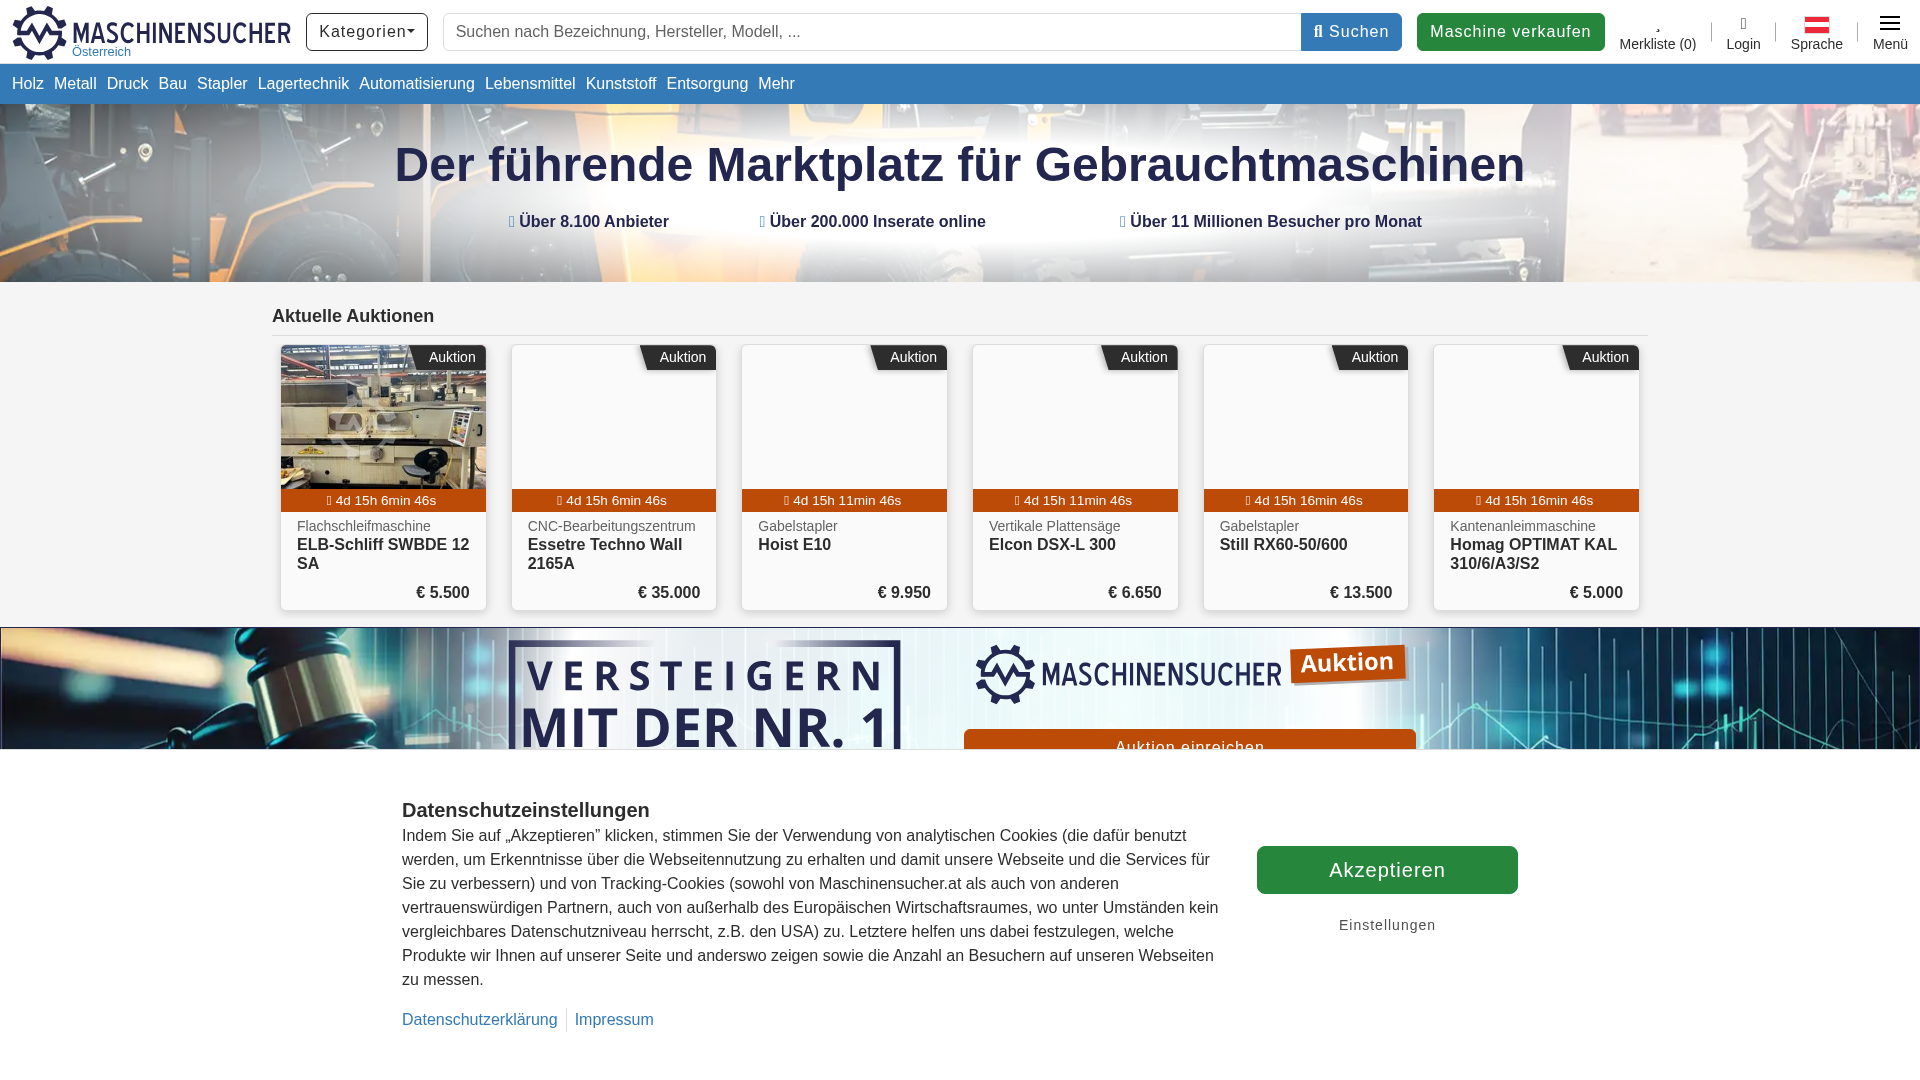Click the € 13.500 price of Still forklift
Screen dimensions: 1920x1080
point(1361,593)
